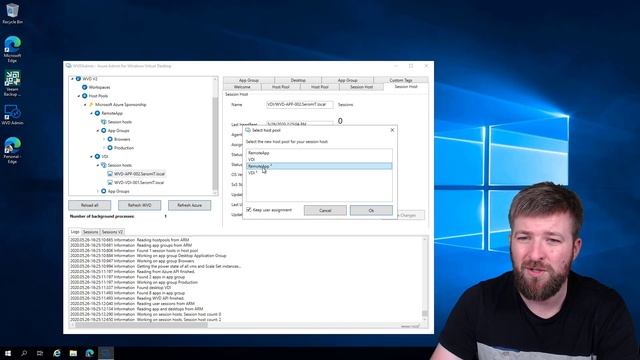Switch to the Desktop tab
640x360 pixels.
[x=298, y=80]
